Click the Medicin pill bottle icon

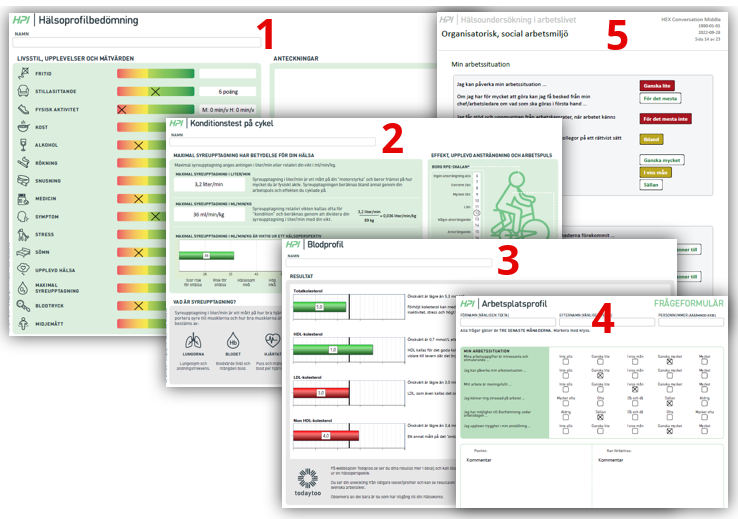tap(24, 199)
